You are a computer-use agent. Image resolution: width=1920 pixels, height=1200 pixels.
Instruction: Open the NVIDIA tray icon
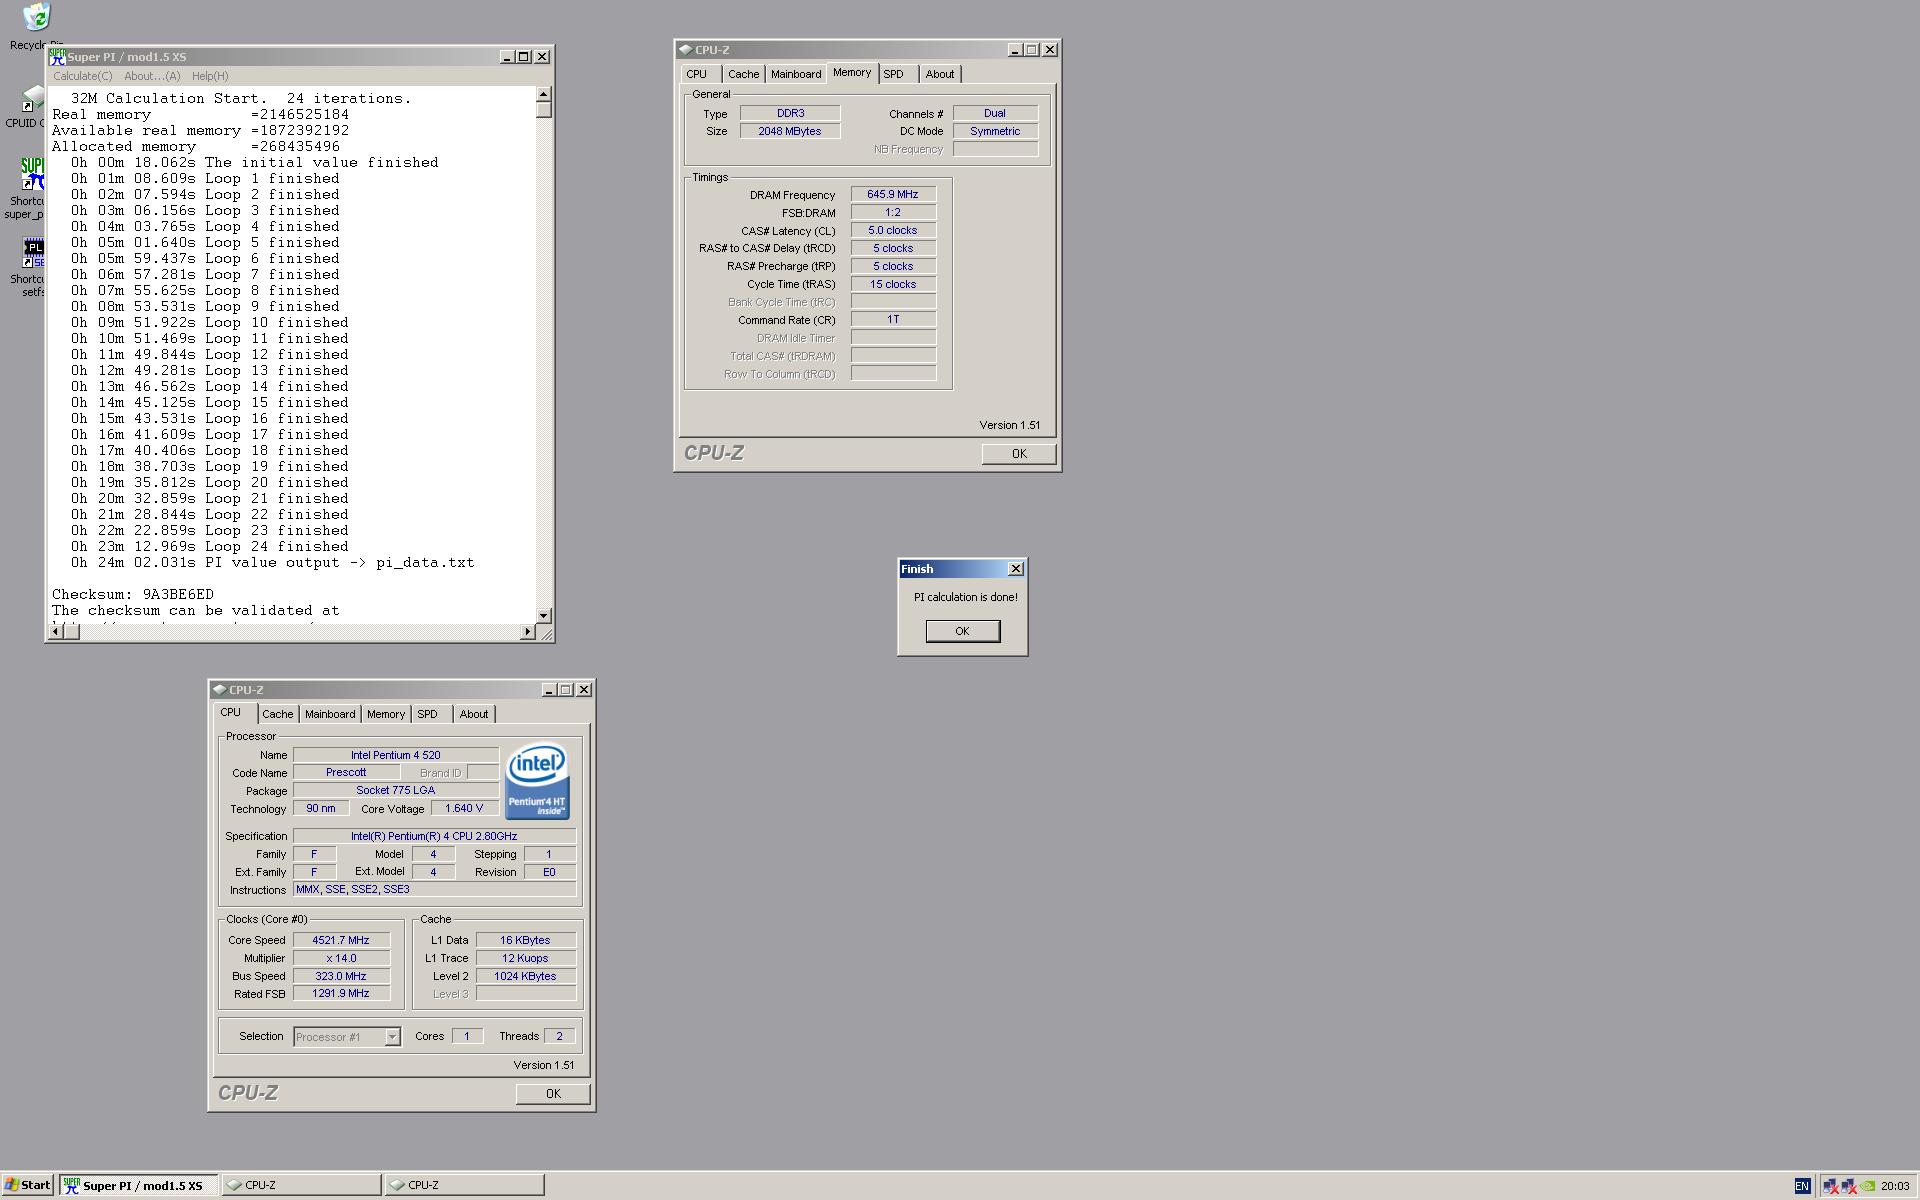[x=1867, y=1186]
